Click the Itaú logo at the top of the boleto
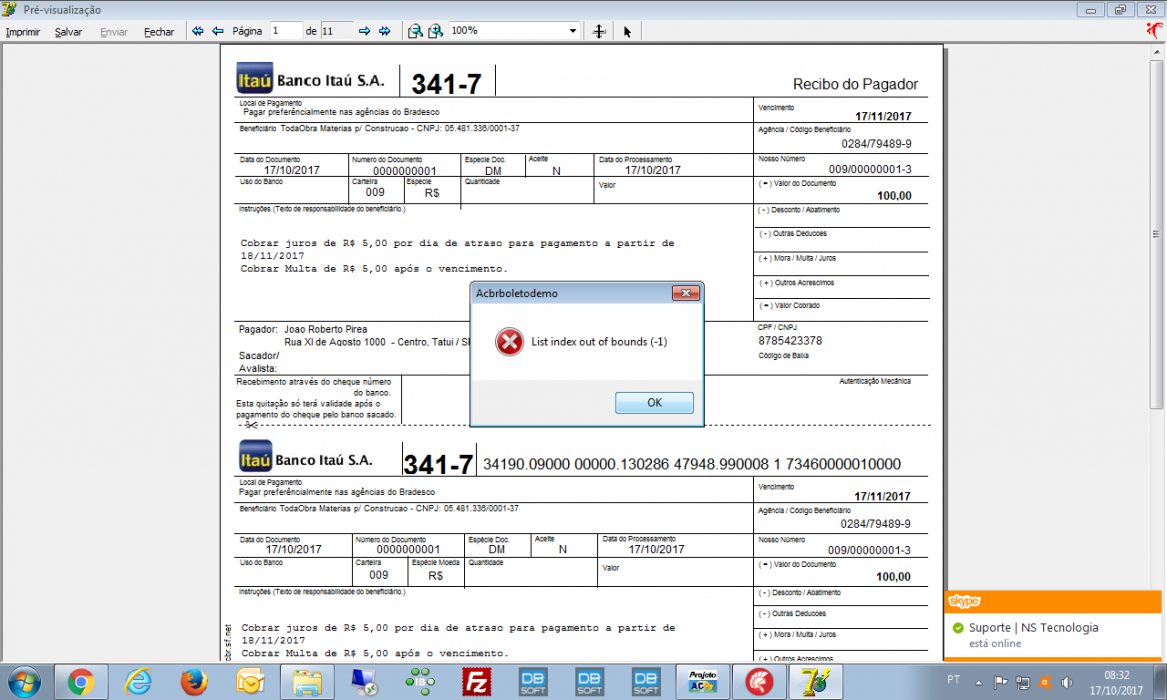The width and height of the screenshot is (1167, 700). coord(255,79)
